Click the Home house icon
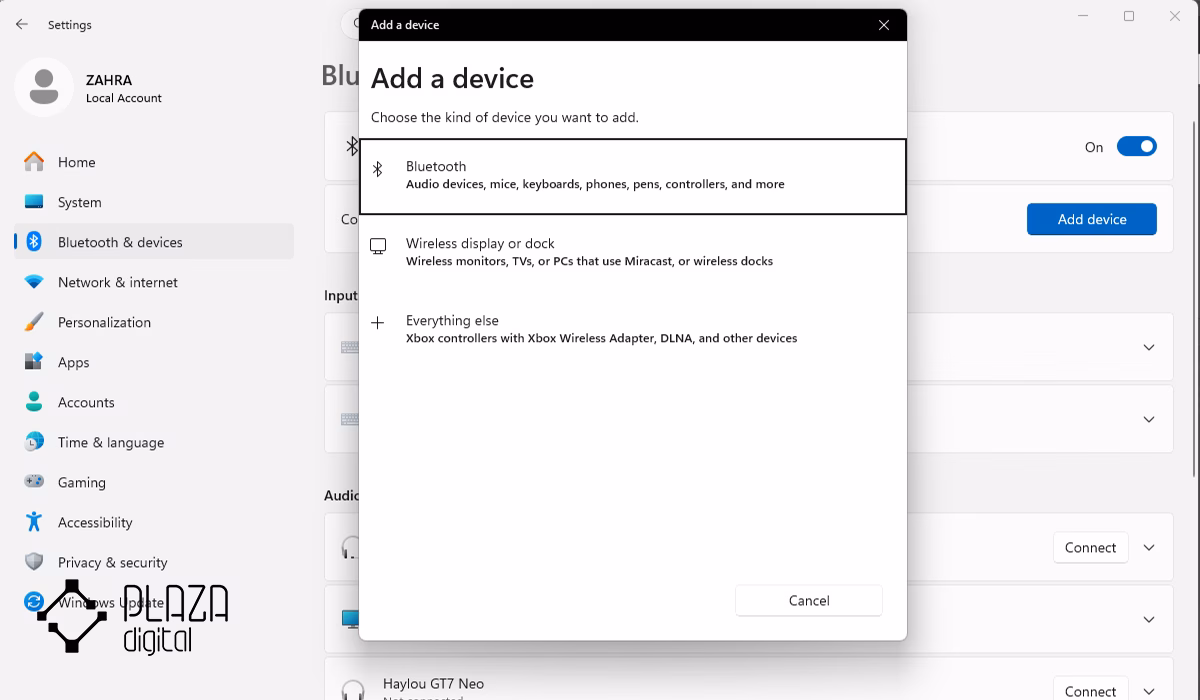The image size is (1200, 700). [34, 161]
